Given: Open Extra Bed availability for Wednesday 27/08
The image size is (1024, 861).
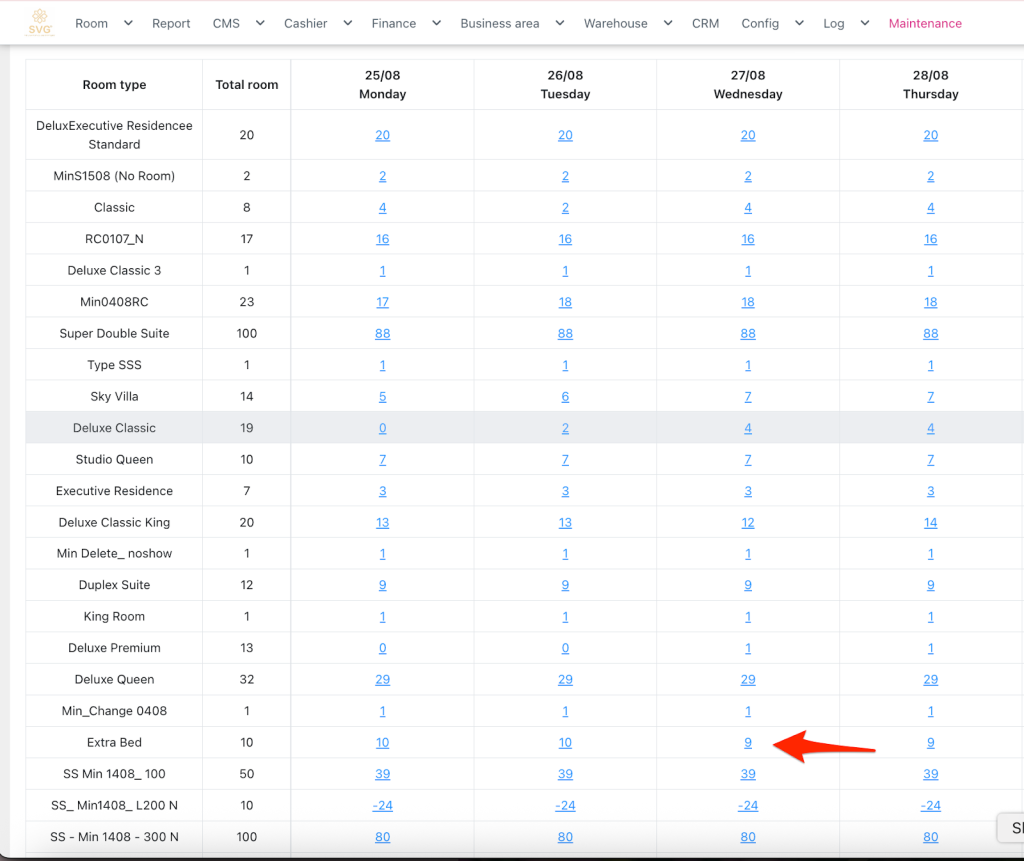Looking at the screenshot, I should (748, 743).
